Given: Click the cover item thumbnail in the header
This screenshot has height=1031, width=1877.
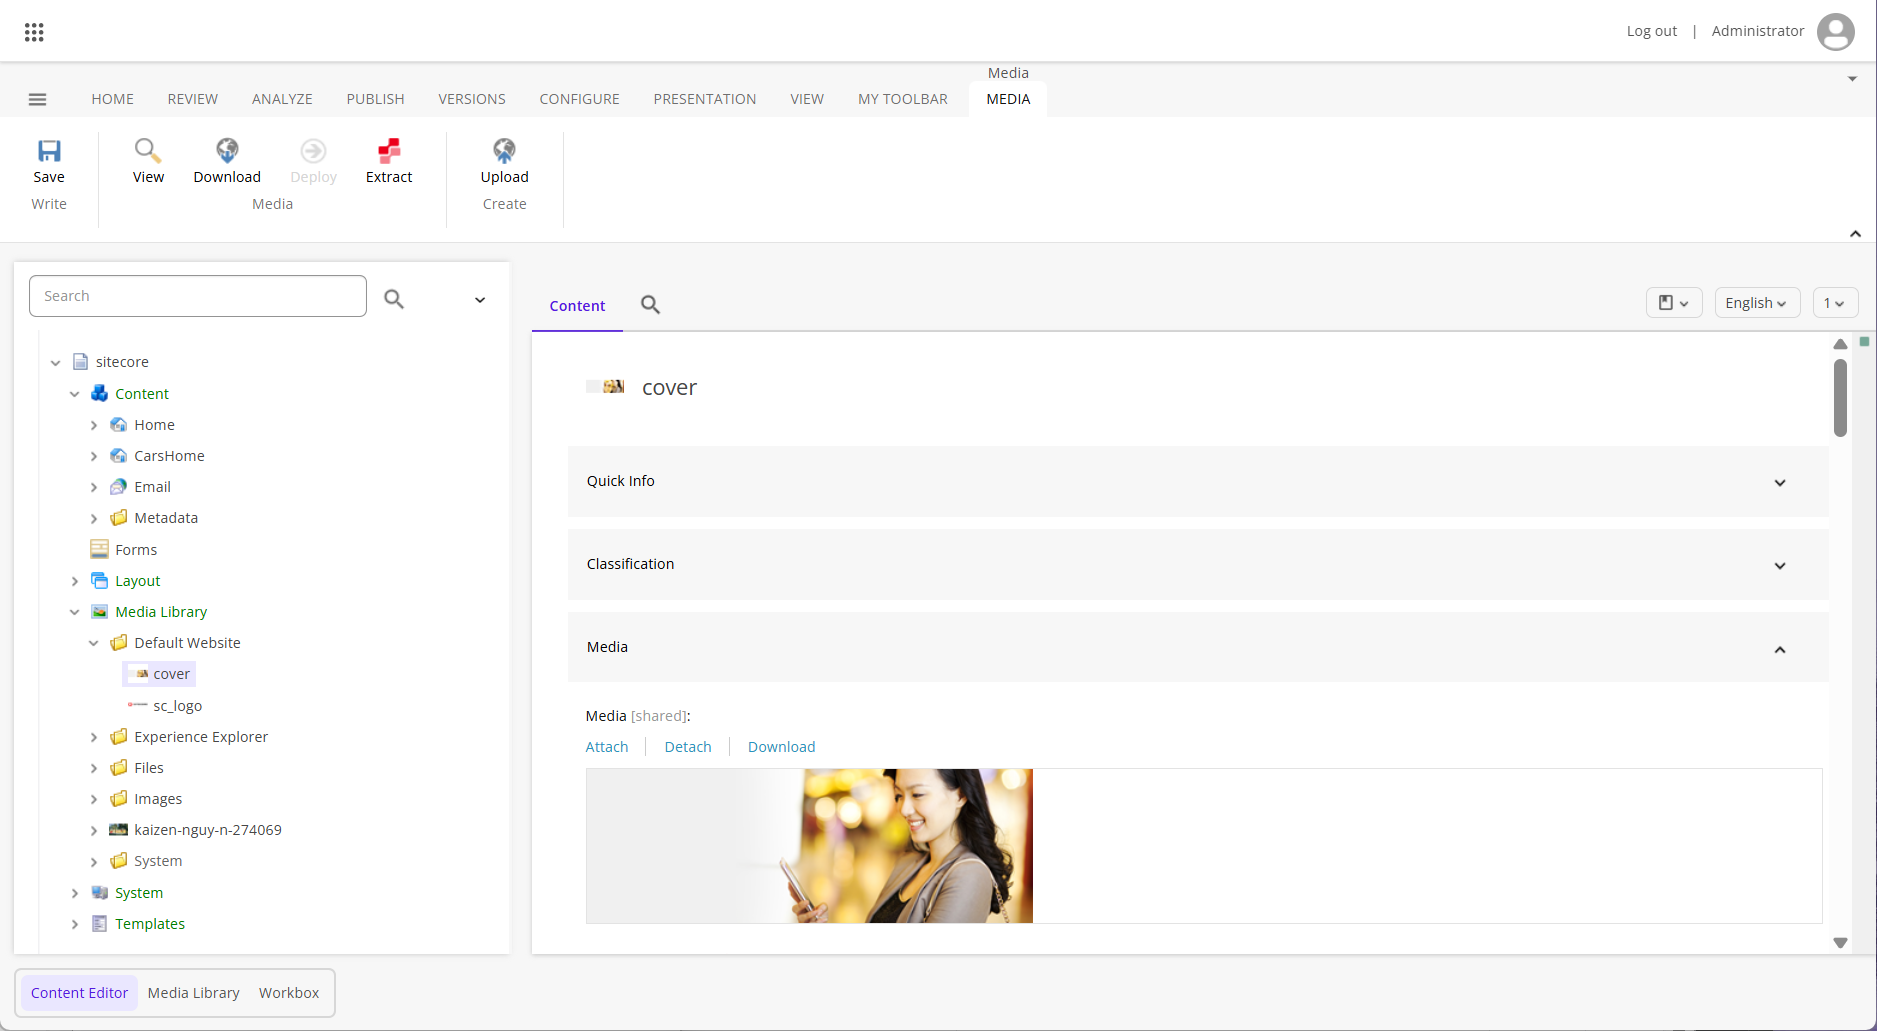Looking at the screenshot, I should pyautogui.click(x=605, y=387).
